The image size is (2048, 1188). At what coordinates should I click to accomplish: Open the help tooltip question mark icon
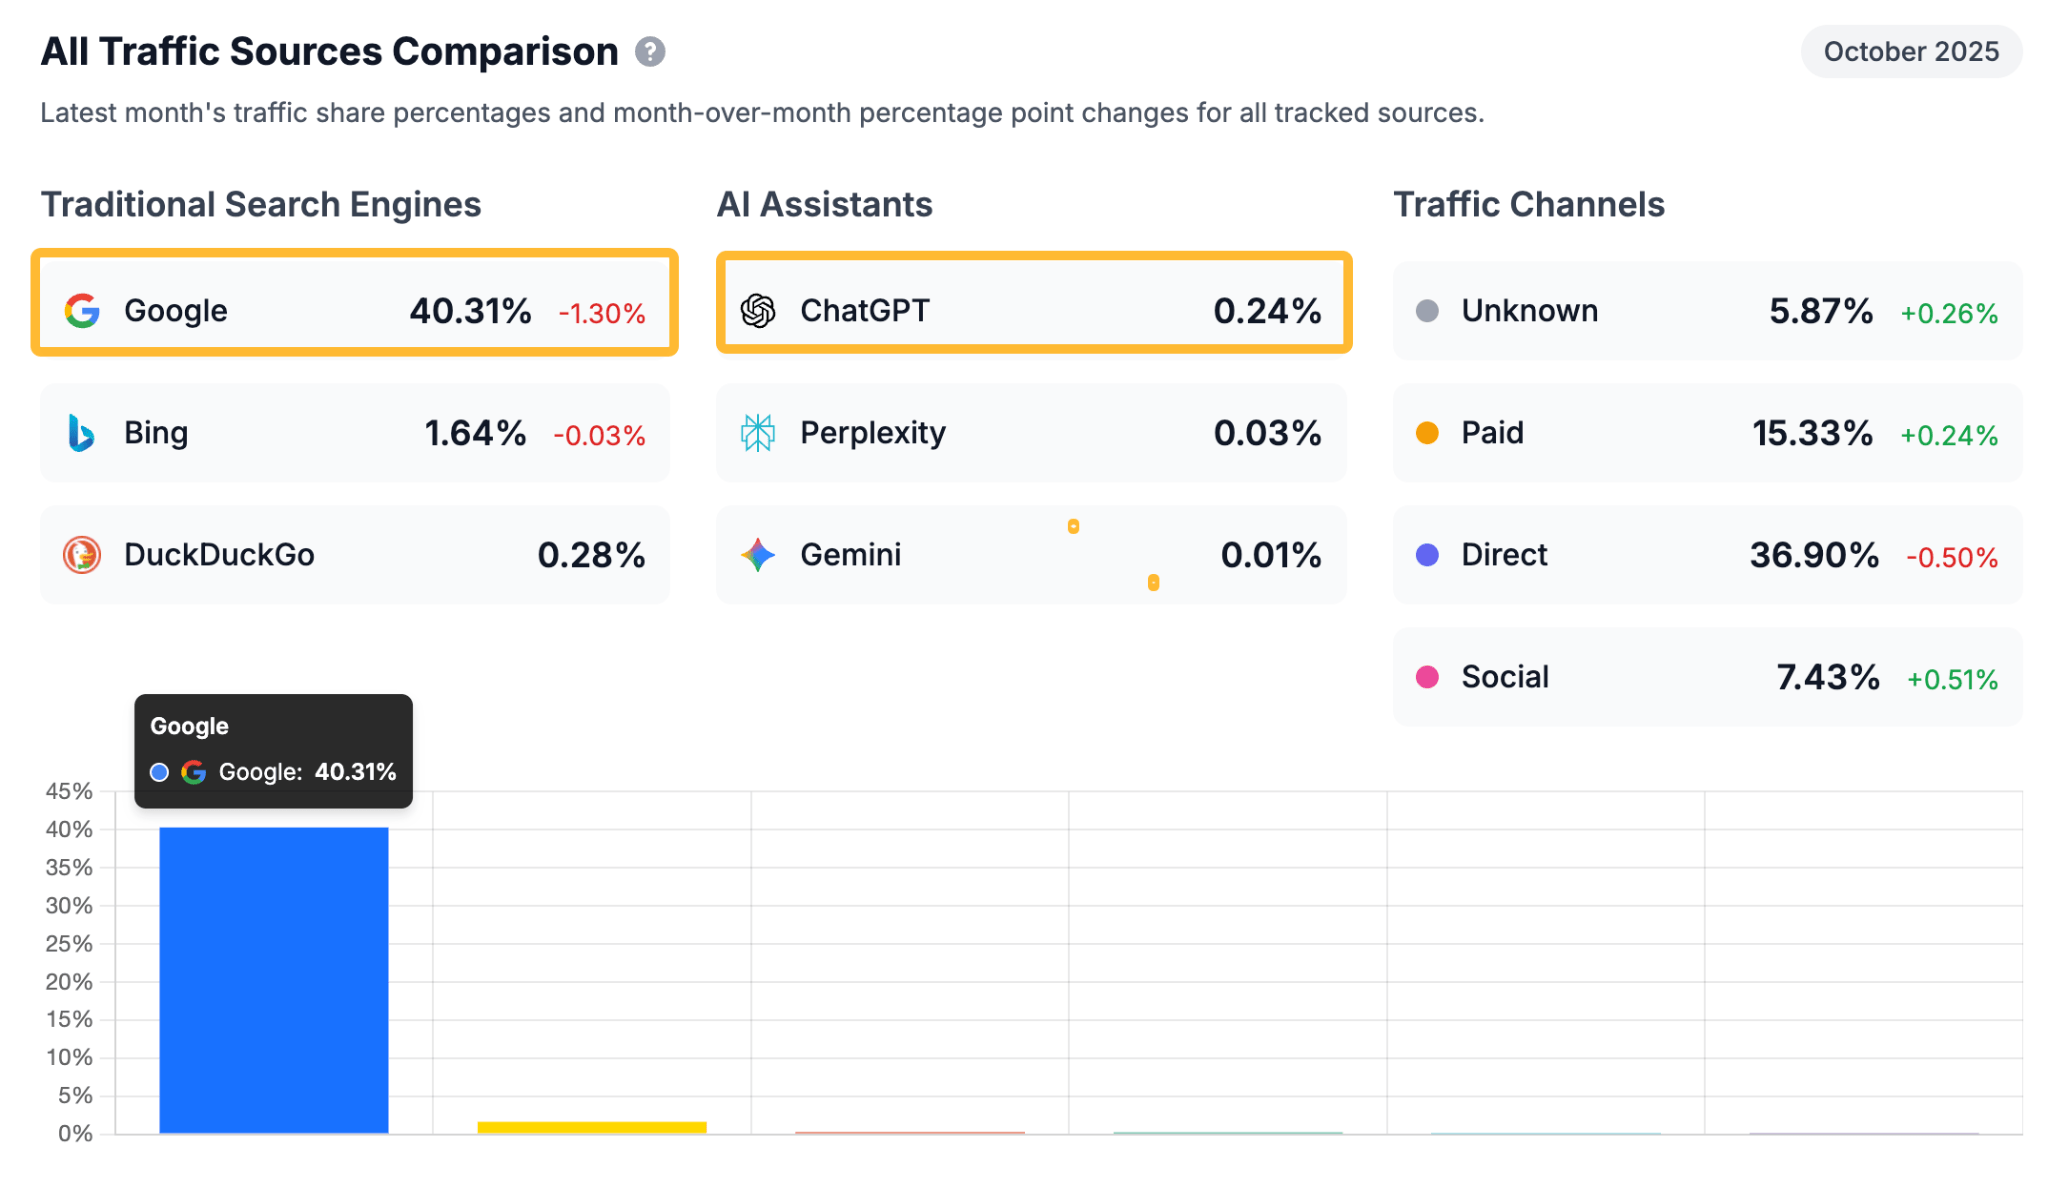click(651, 51)
